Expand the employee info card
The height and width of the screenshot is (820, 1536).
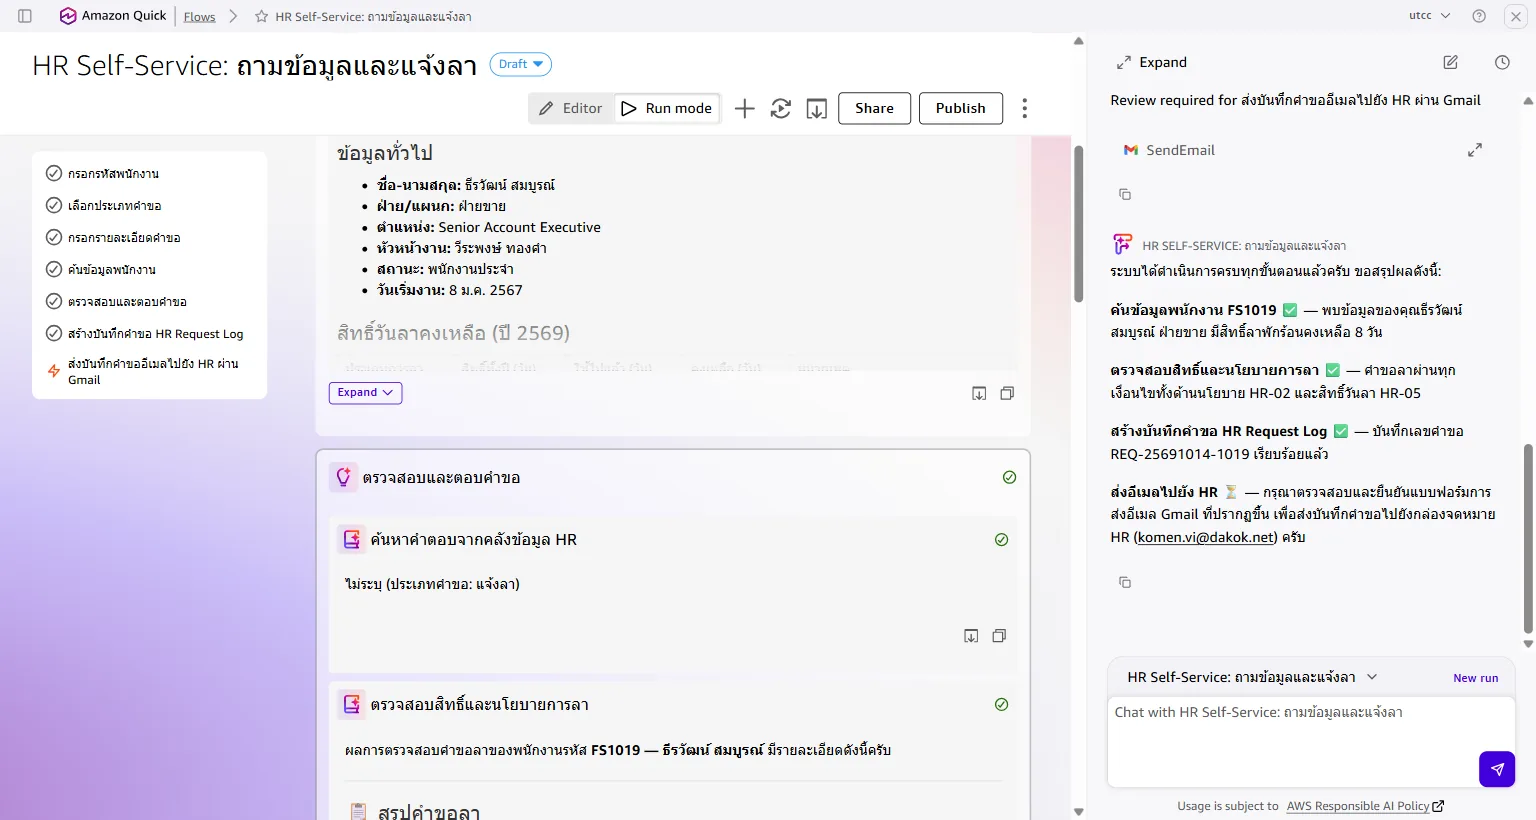pyautogui.click(x=365, y=393)
